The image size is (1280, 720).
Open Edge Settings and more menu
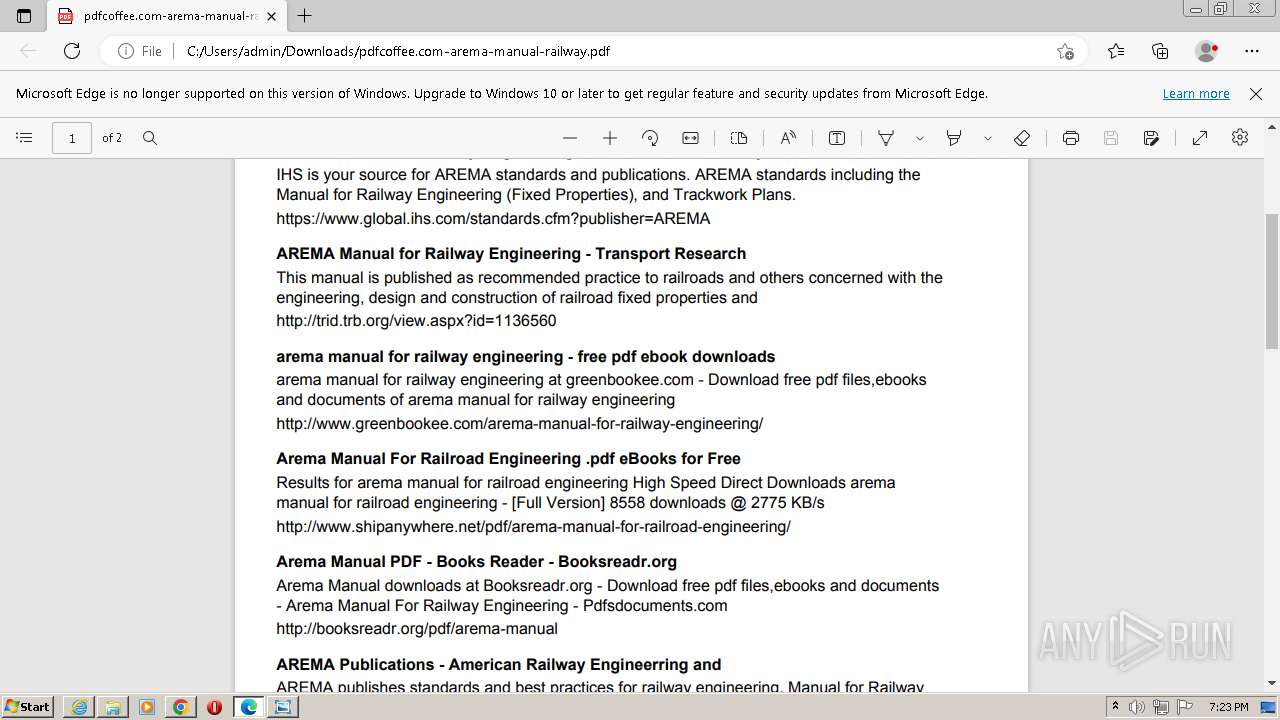1252,51
